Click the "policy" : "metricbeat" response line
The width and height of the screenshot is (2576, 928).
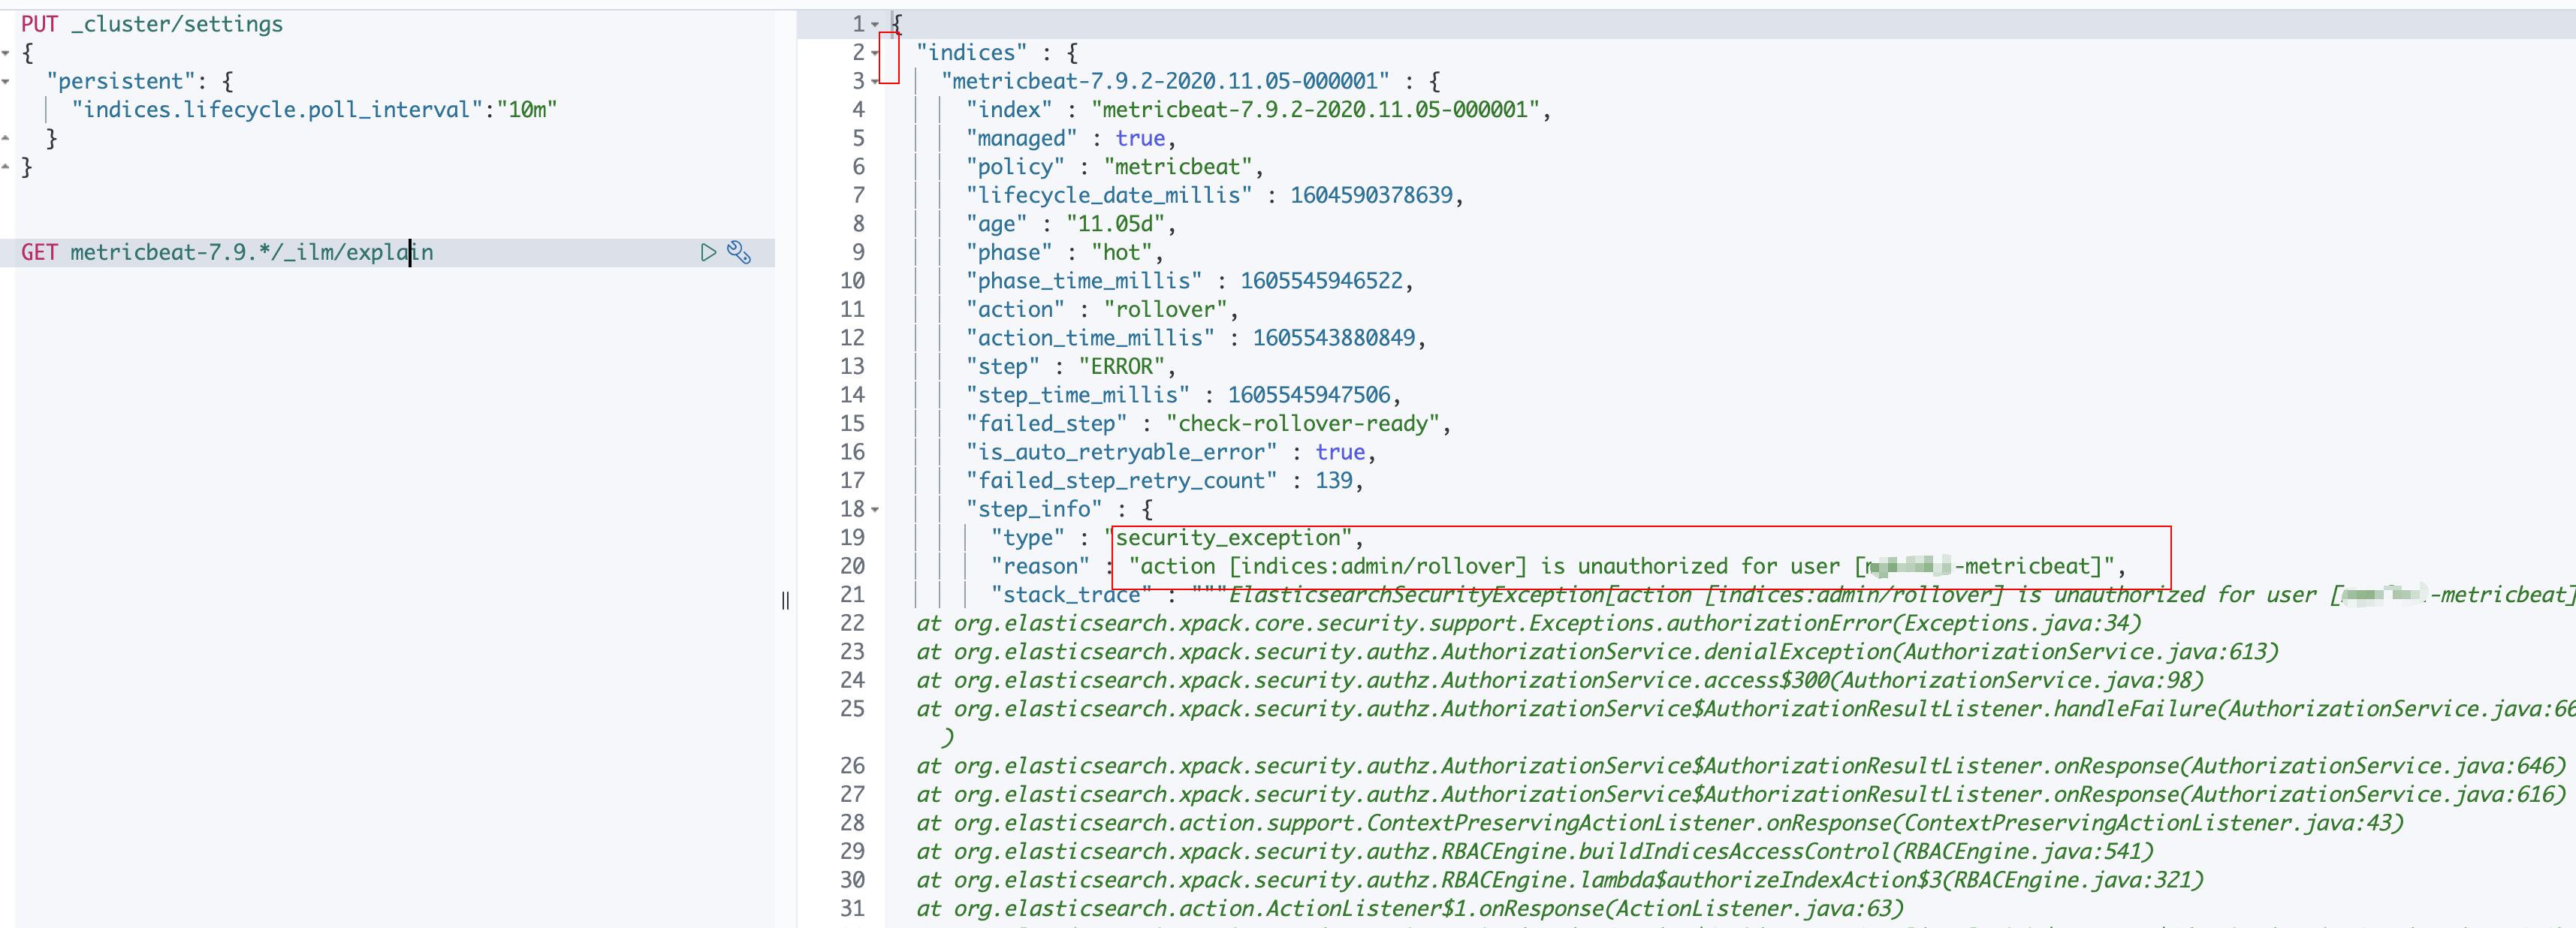1115,166
